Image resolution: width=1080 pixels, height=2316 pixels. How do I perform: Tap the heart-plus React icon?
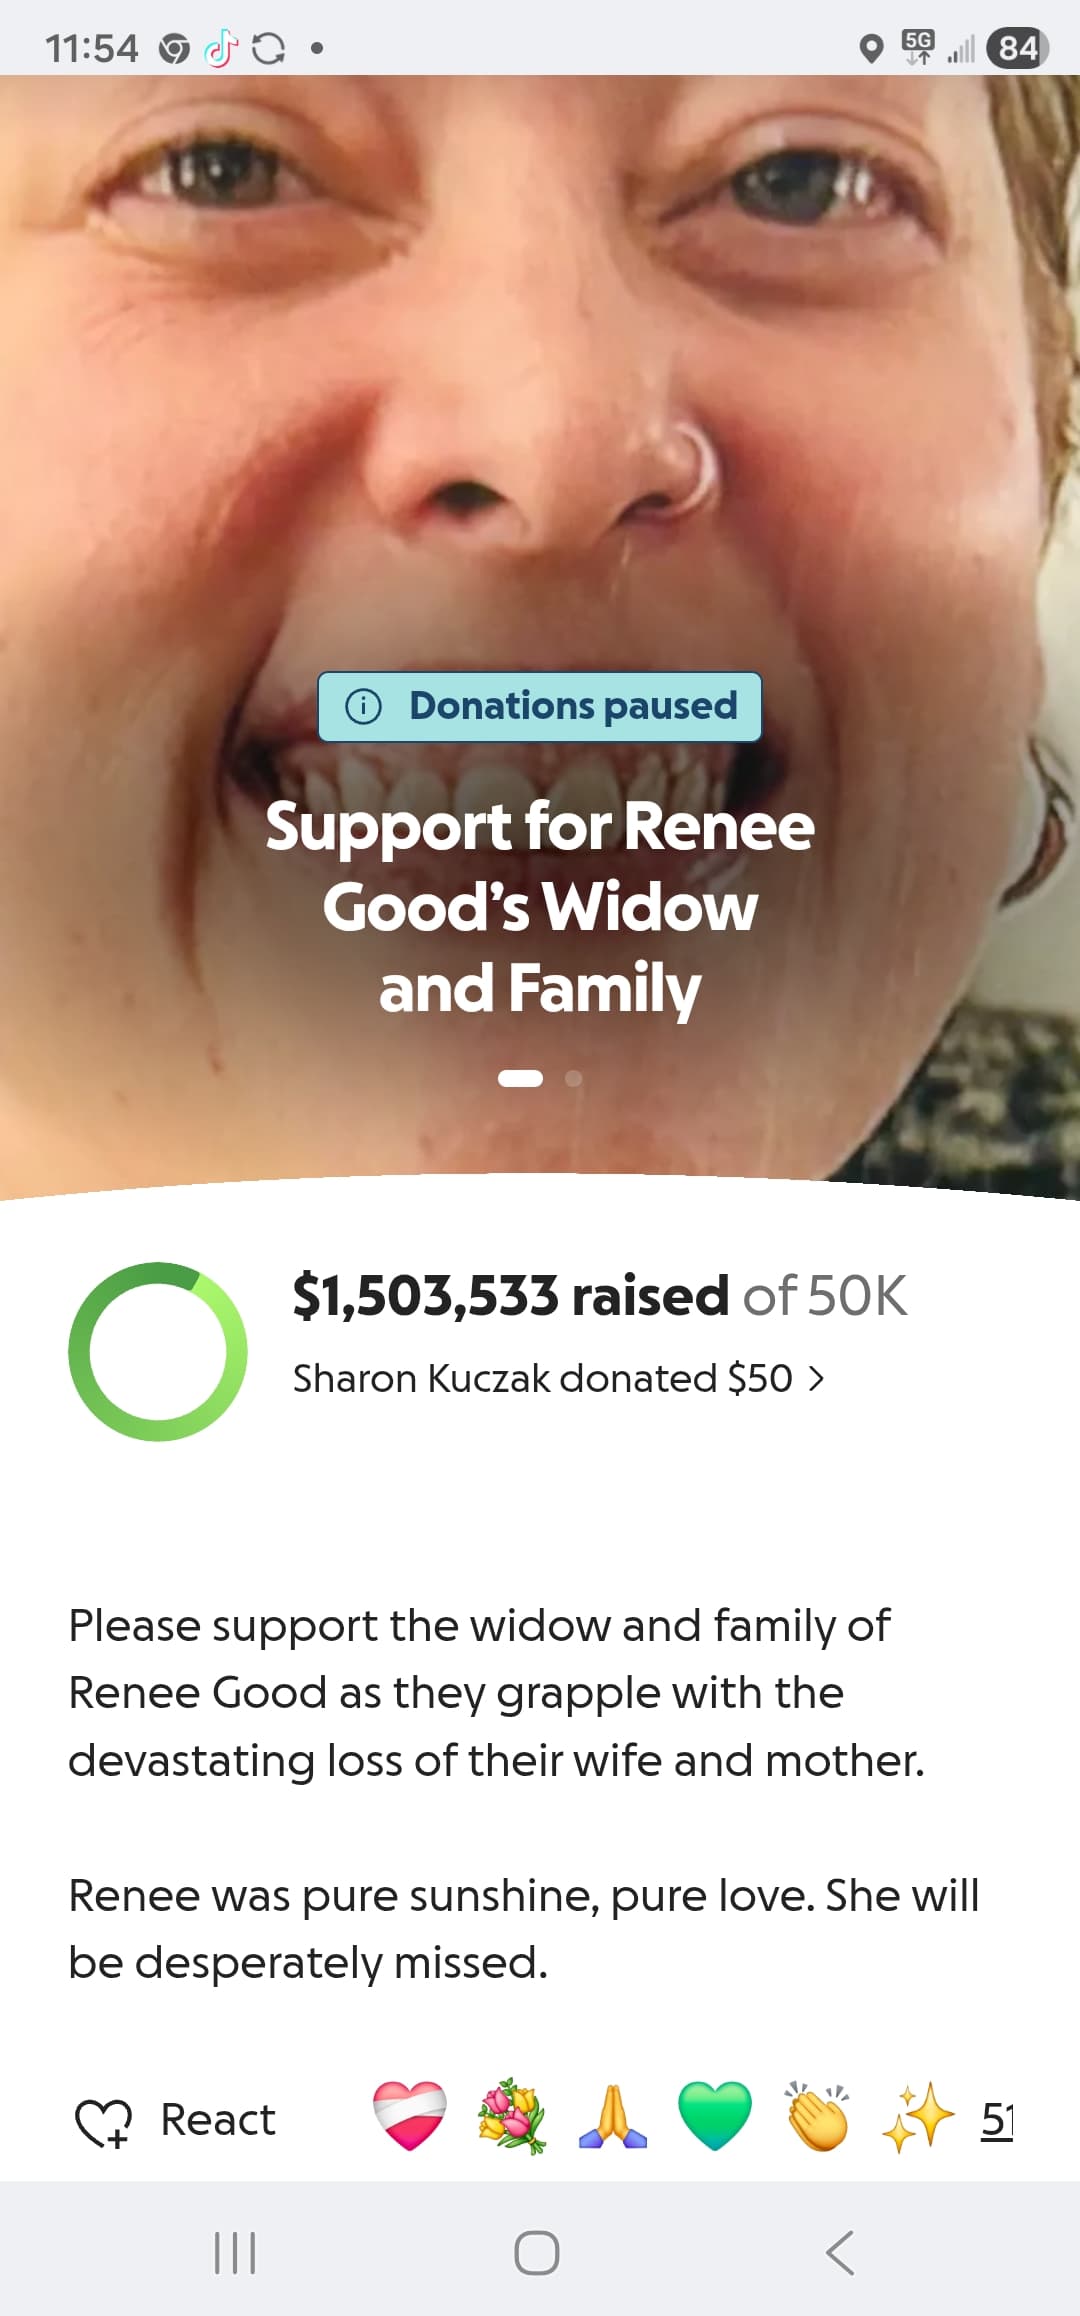tap(103, 2121)
